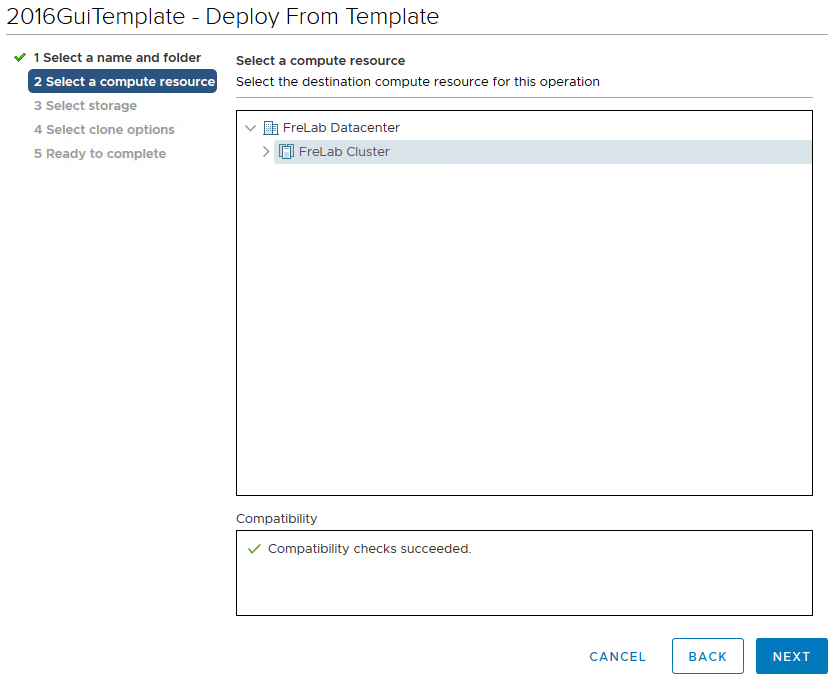Select the FreLab Datacenter label in tree
The image size is (835, 683).
341,128
